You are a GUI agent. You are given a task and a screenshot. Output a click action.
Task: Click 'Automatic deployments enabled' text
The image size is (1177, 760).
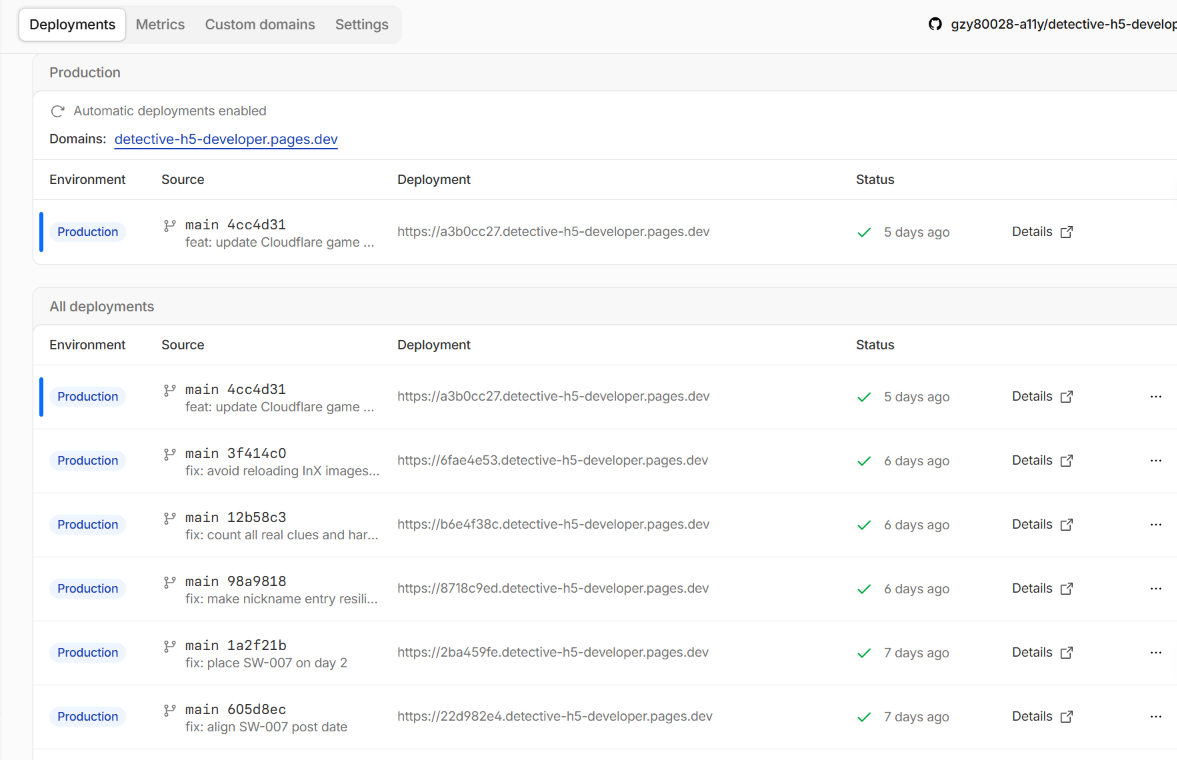[170, 111]
